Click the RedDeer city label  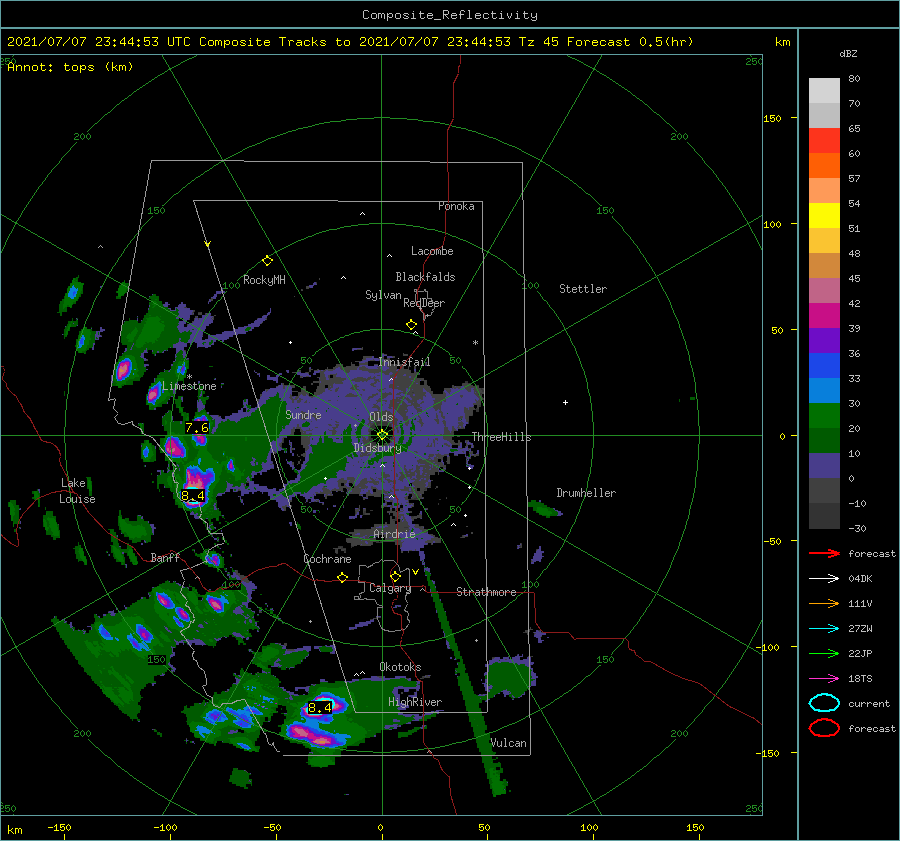click(424, 303)
